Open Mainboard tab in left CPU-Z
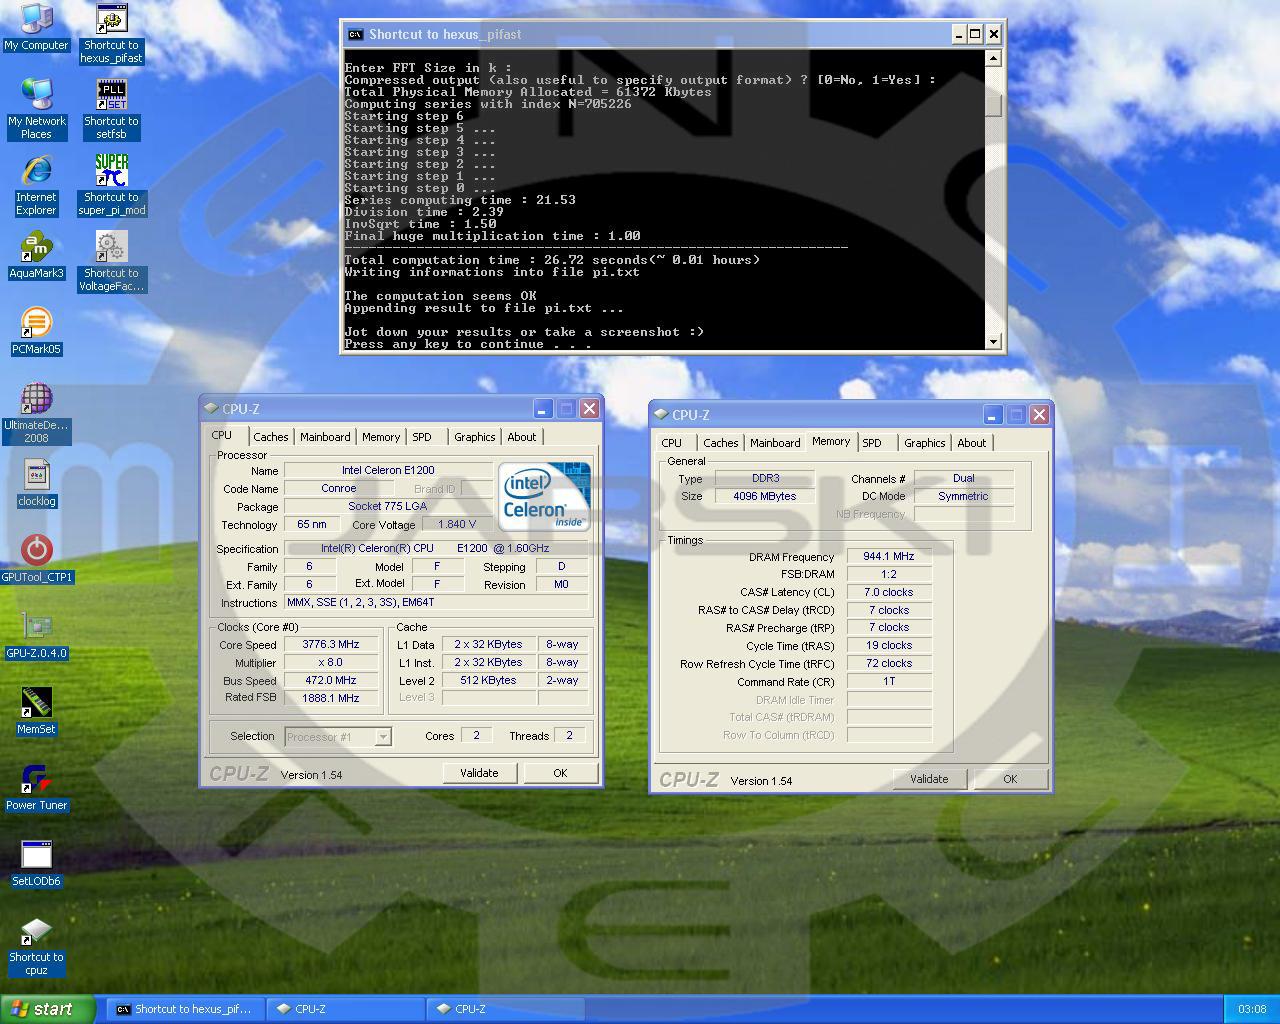The width and height of the screenshot is (1280, 1024). pyautogui.click(x=325, y=437)
